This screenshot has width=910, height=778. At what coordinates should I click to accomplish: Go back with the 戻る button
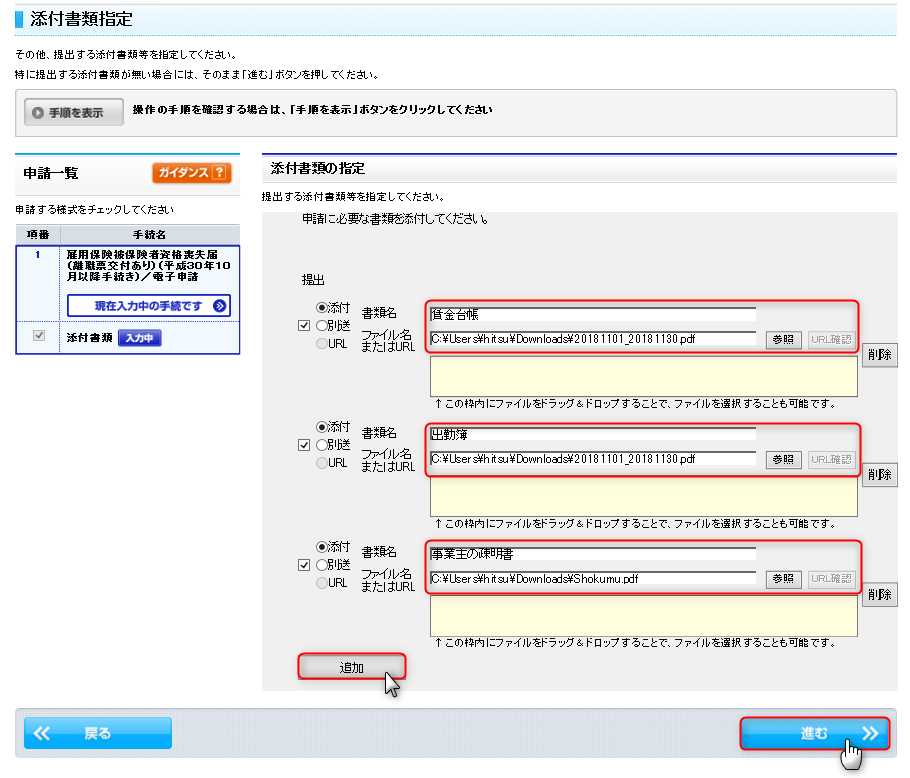pyautogui.click(x=98, y=733)
